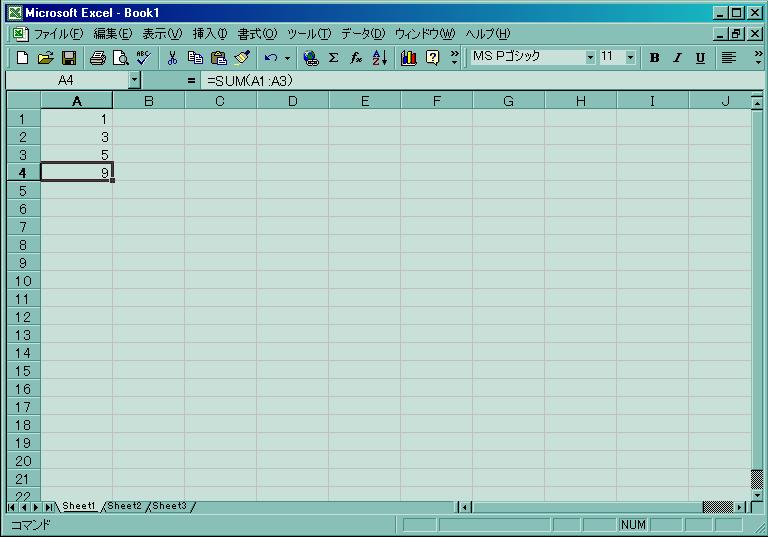This screenshot has width=768, height=537.
Task: Select cell A1 containing 1
Action: coord(77,119)
